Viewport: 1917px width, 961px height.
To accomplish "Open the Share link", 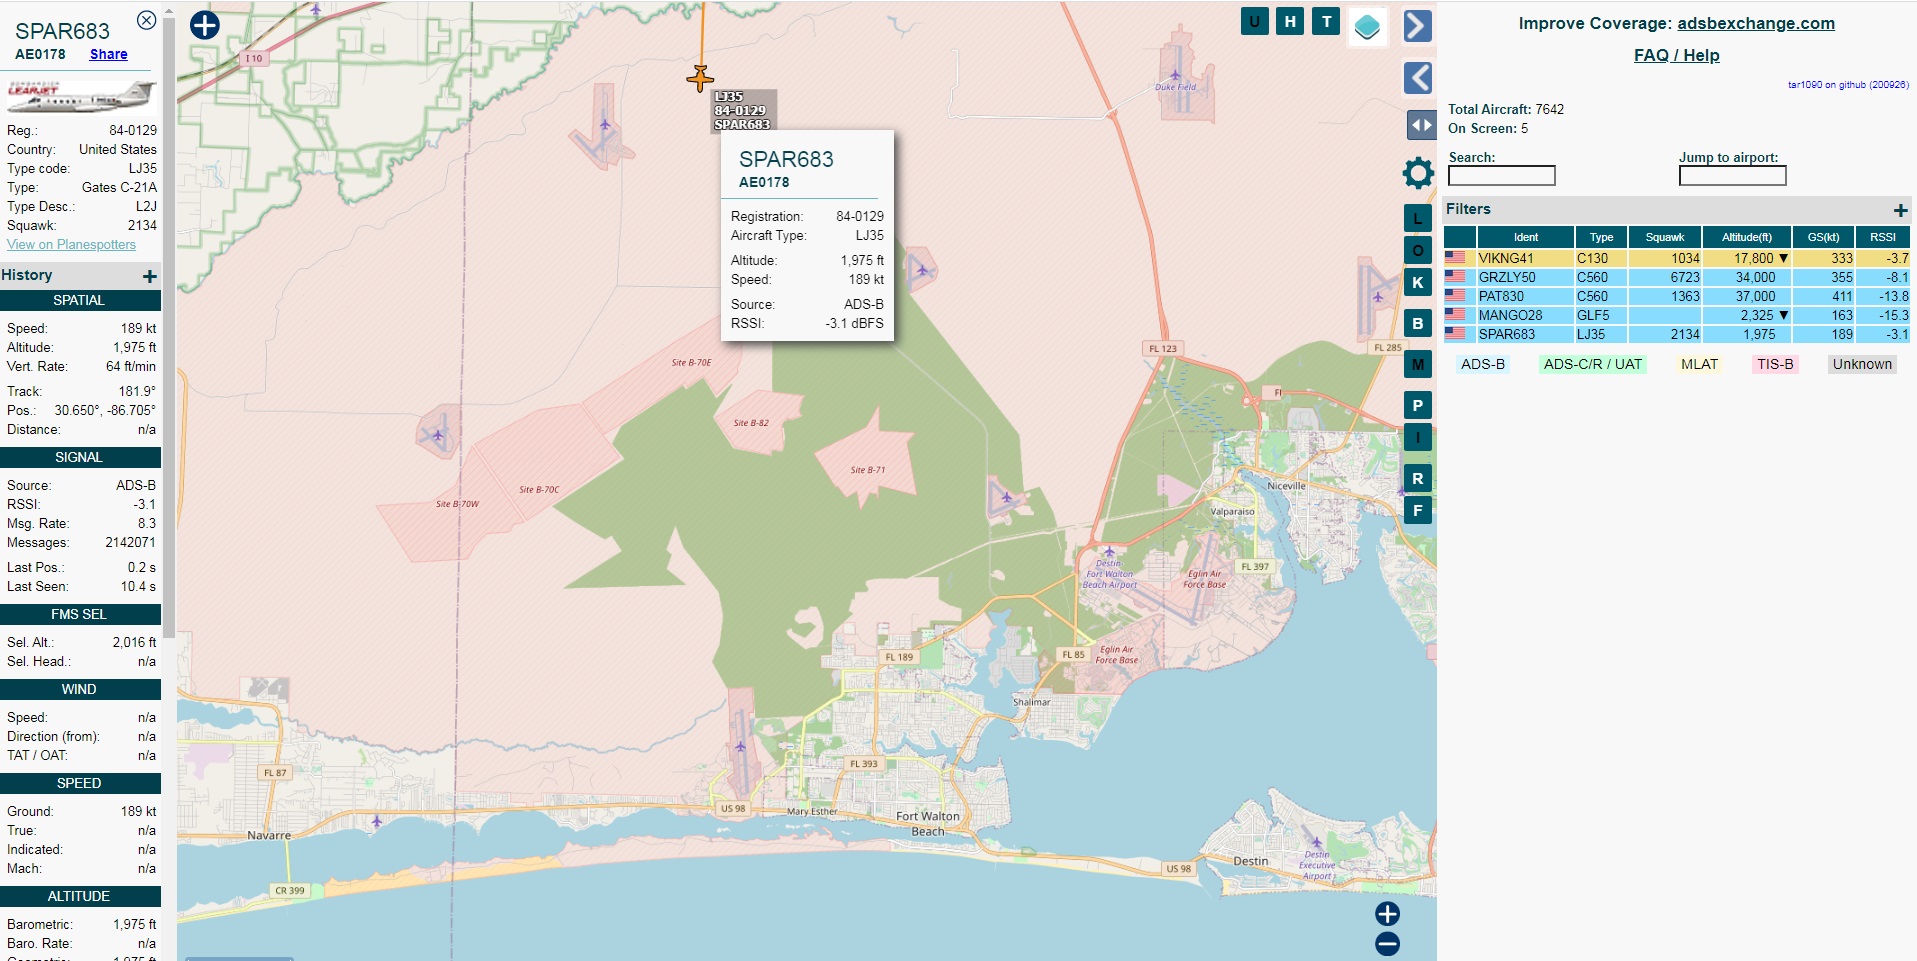I will point(109,55).
